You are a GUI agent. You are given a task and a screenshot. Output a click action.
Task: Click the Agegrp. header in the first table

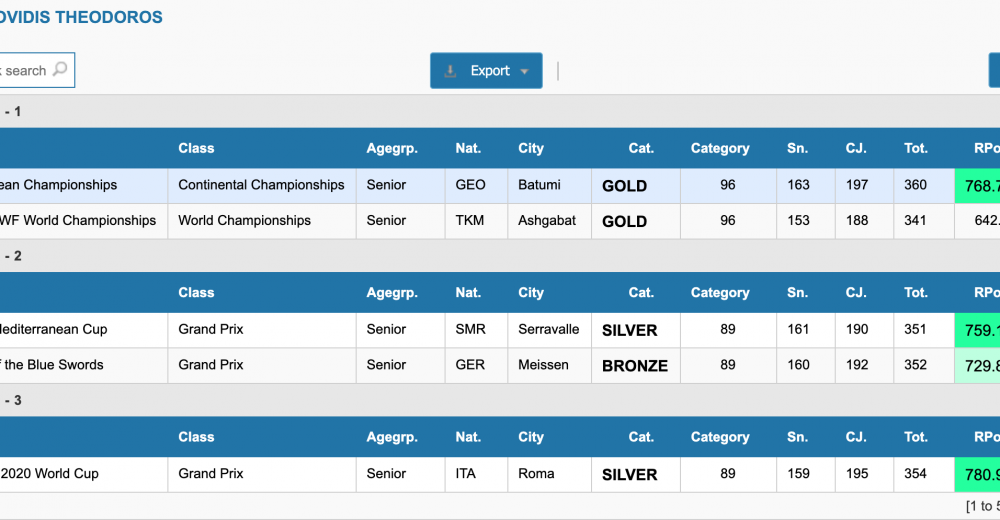coord(392,148)
